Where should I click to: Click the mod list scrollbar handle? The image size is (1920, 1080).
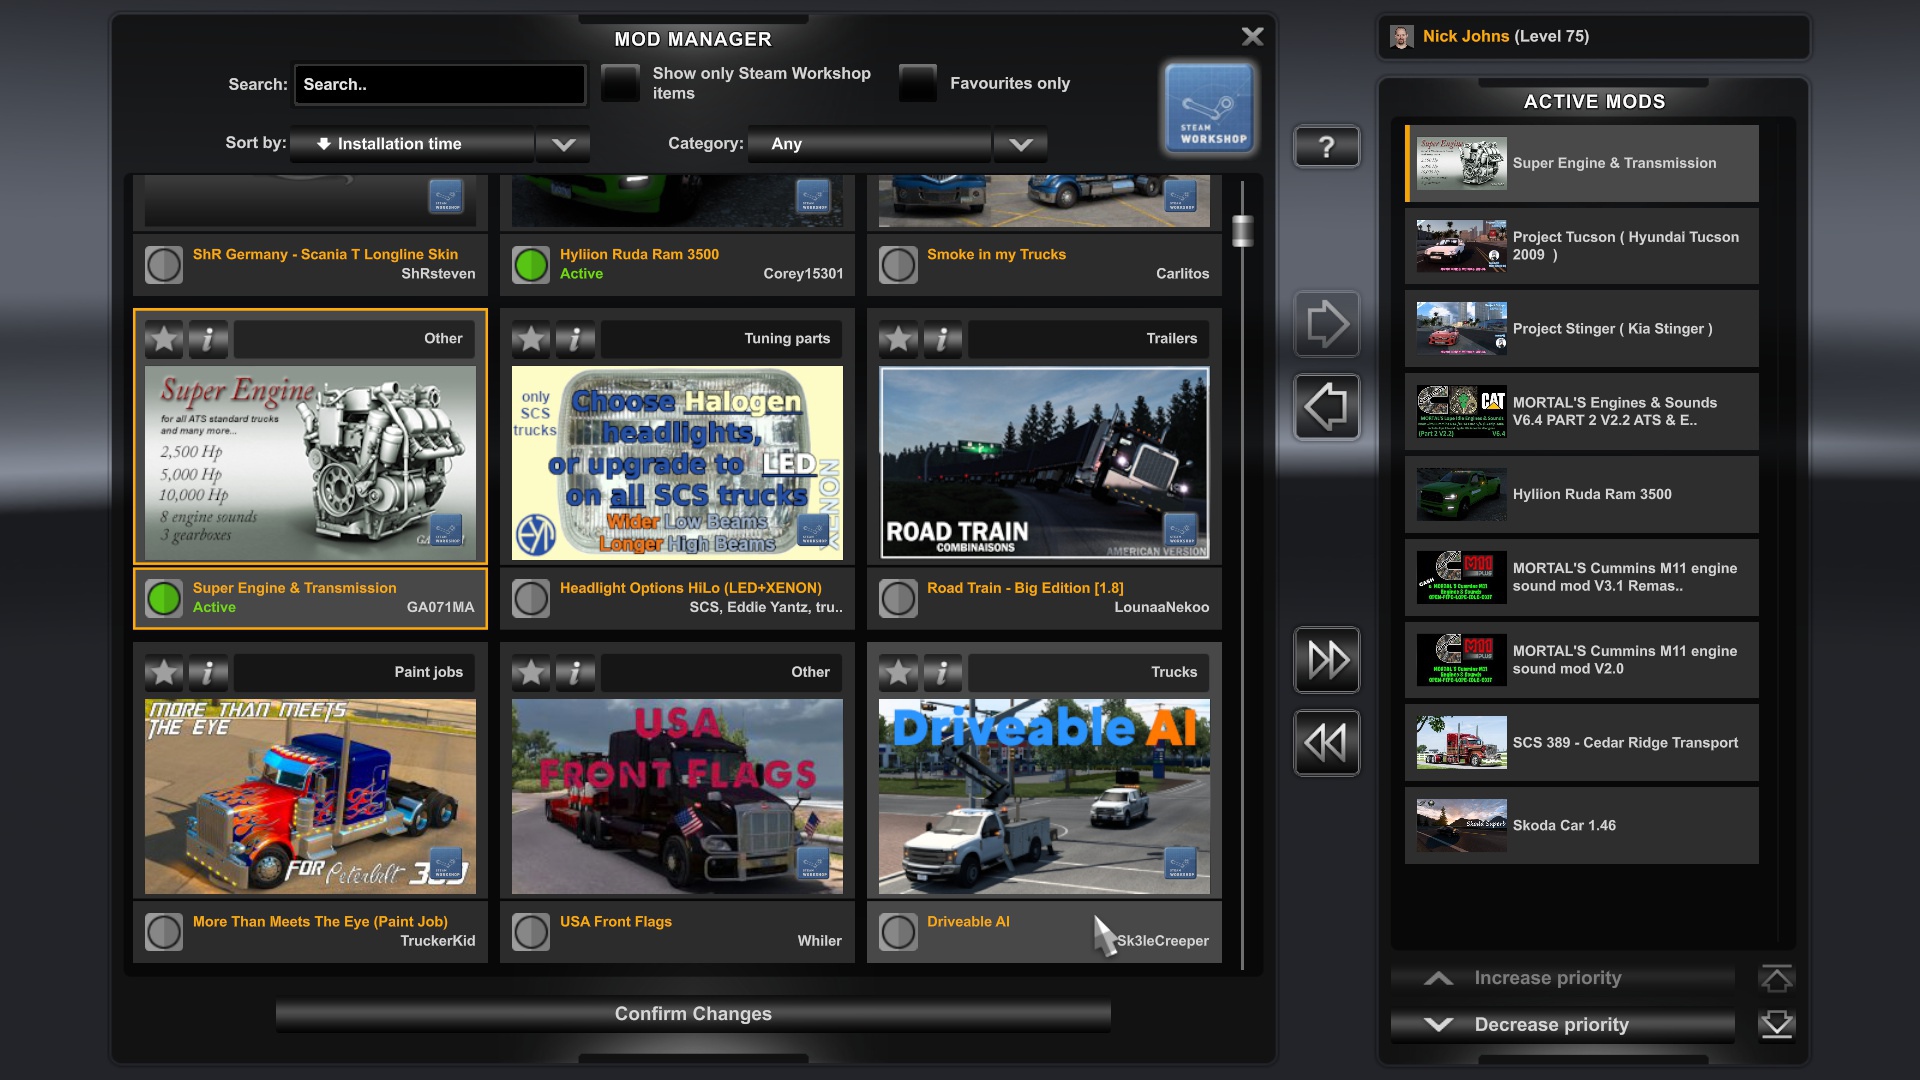1242,231
